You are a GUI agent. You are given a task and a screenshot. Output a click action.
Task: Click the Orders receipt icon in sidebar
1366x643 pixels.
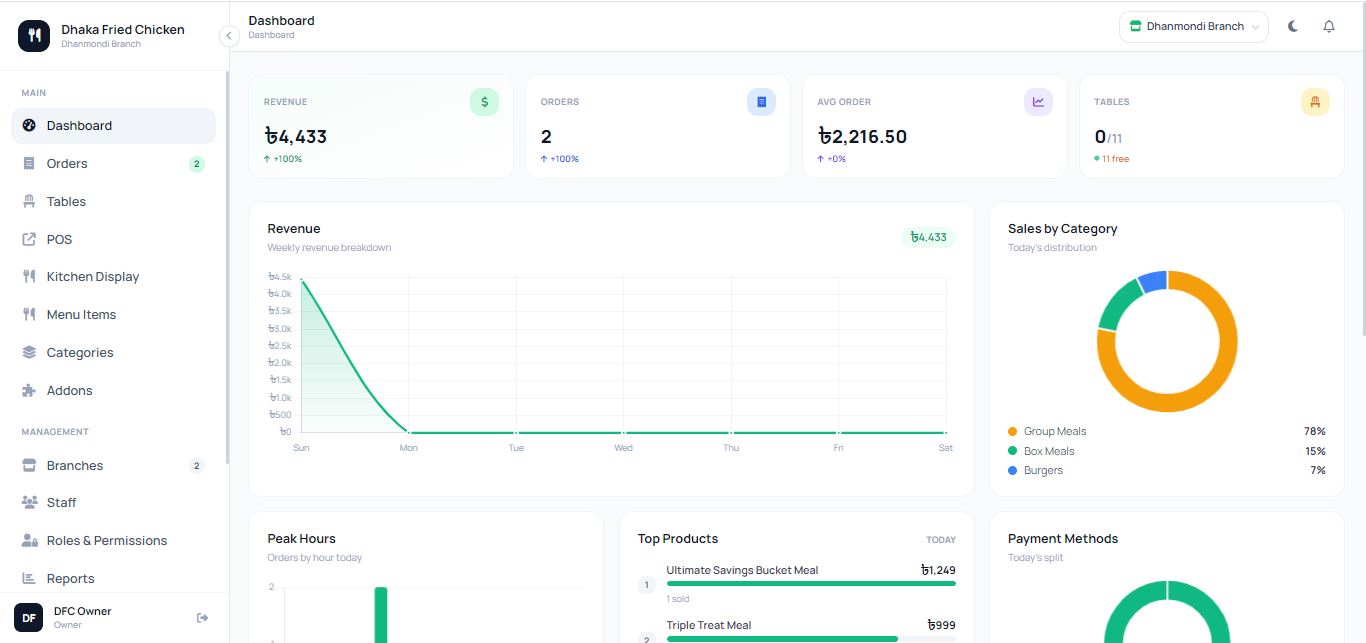pyautogui.click(x=29, y=164)
